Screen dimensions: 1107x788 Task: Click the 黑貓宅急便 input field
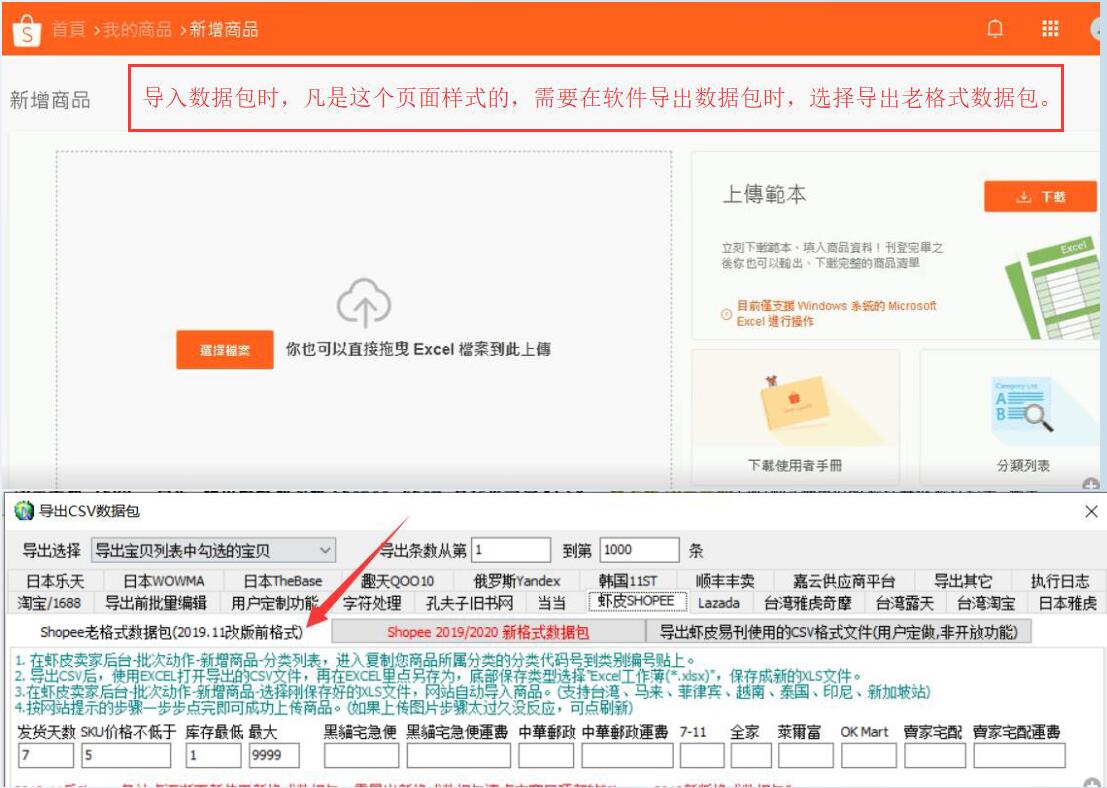[361, 756]
